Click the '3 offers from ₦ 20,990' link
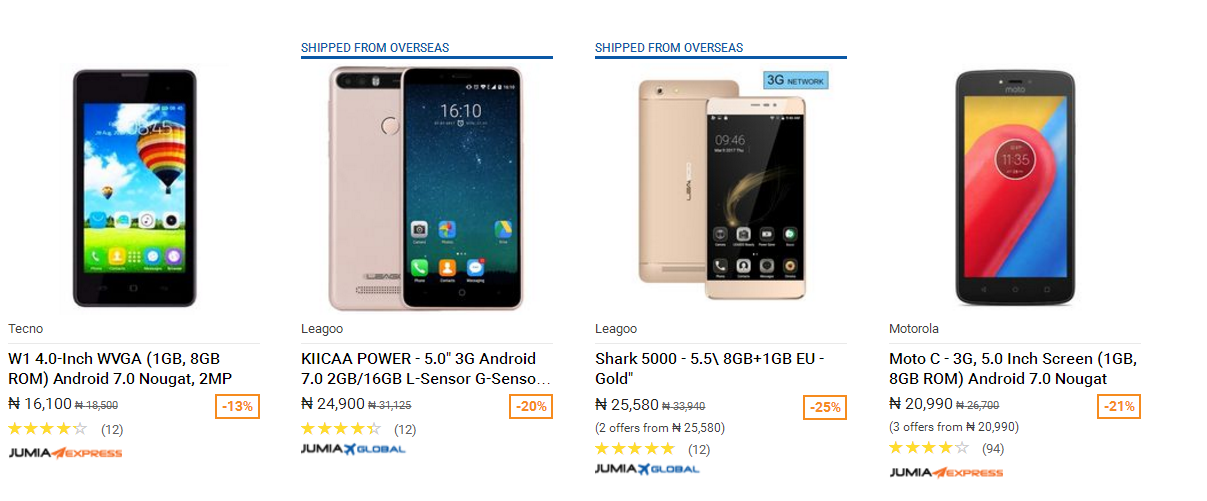This screenshot has width=1207, height=501. coord(954,427)
